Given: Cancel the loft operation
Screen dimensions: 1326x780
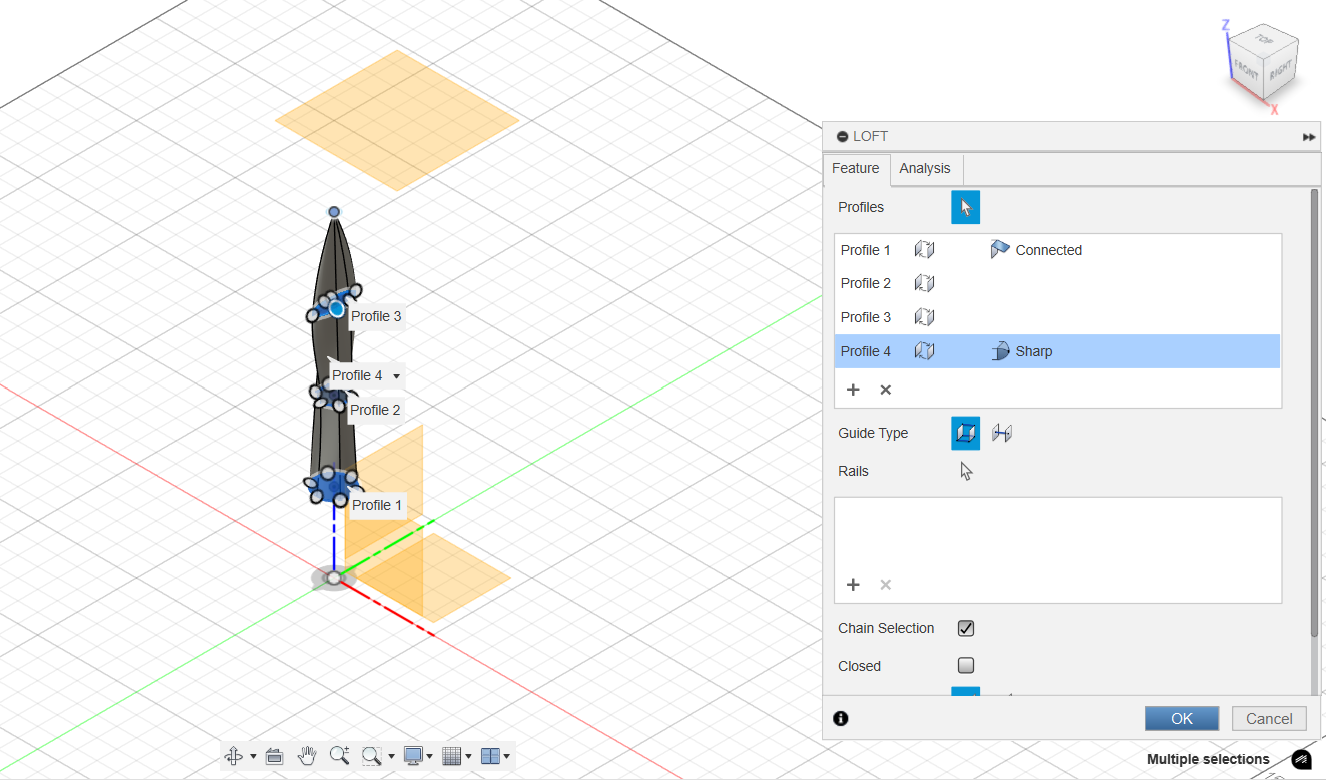Looking at the screenshot, I should [1269, 718].
